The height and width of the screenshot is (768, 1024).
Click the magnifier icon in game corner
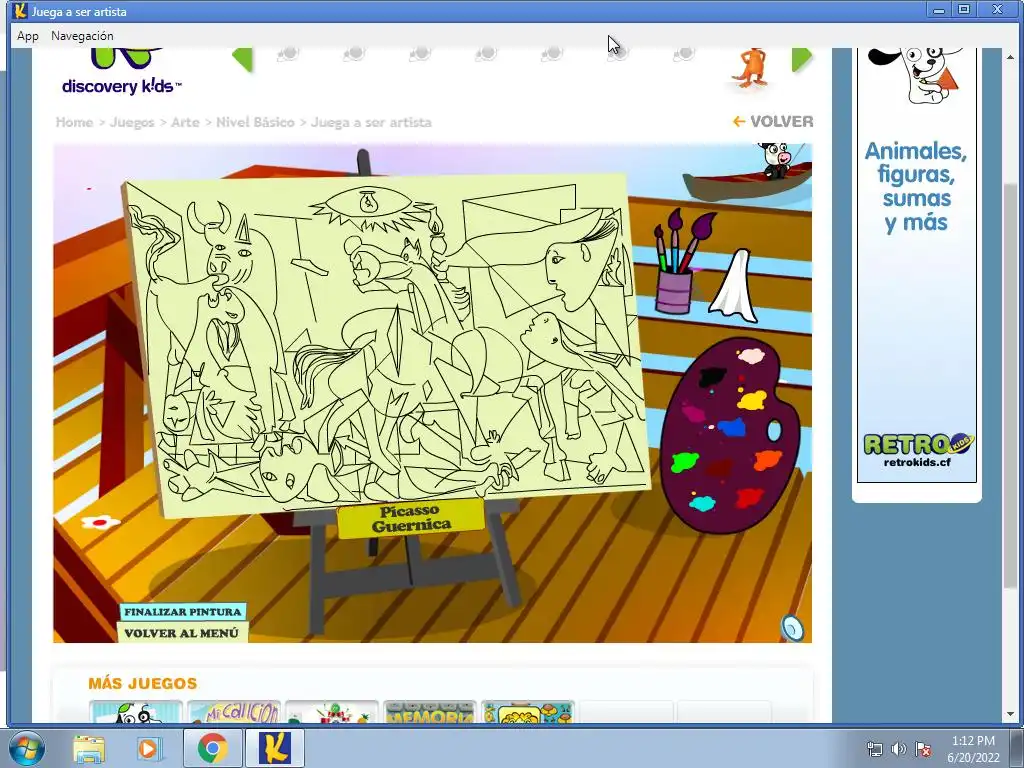pos(792,628)
